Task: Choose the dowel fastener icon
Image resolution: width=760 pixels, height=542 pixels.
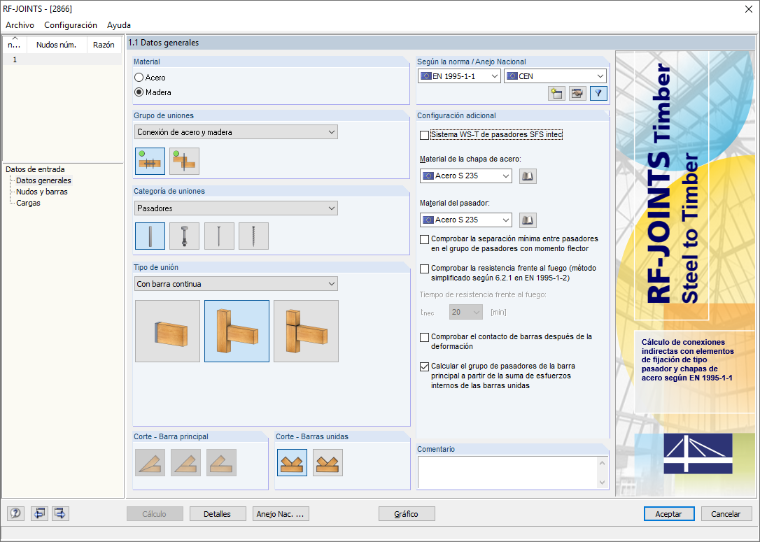Action: 150,236
